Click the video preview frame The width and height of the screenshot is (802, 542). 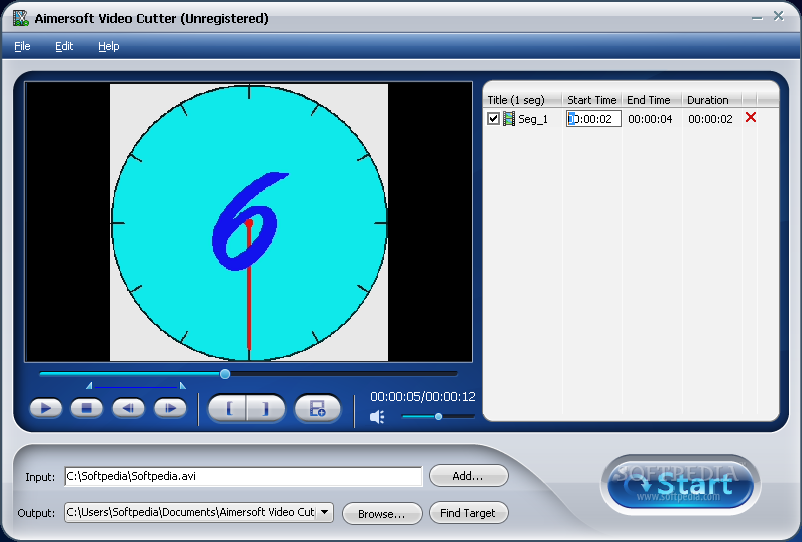point(249,222)
